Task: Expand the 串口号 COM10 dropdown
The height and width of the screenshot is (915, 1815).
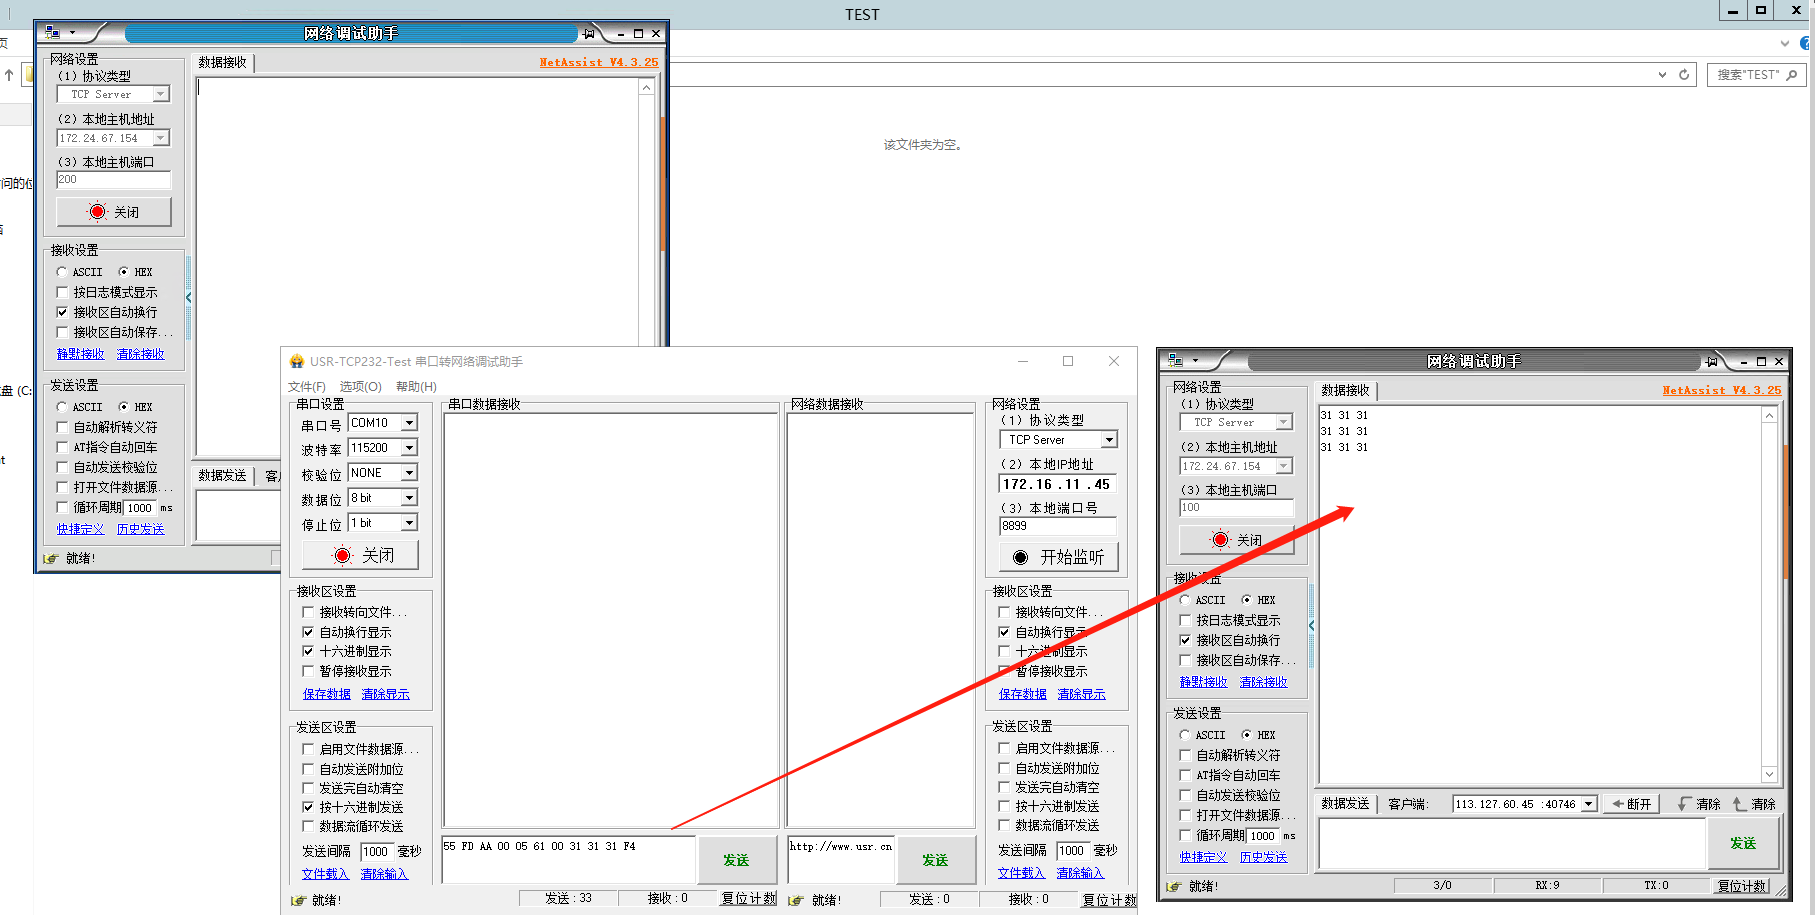Action: pyautogui.click(x=409, y=423)
